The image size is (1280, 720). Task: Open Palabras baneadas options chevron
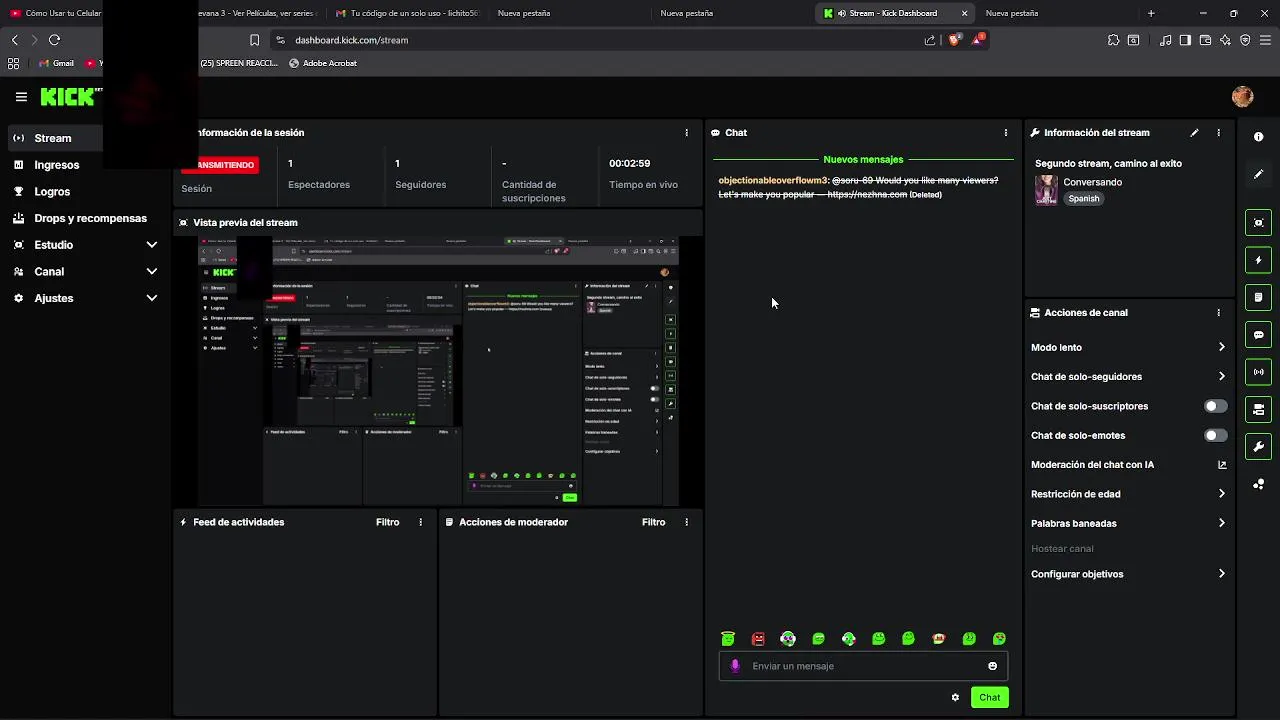[1221, 523]
